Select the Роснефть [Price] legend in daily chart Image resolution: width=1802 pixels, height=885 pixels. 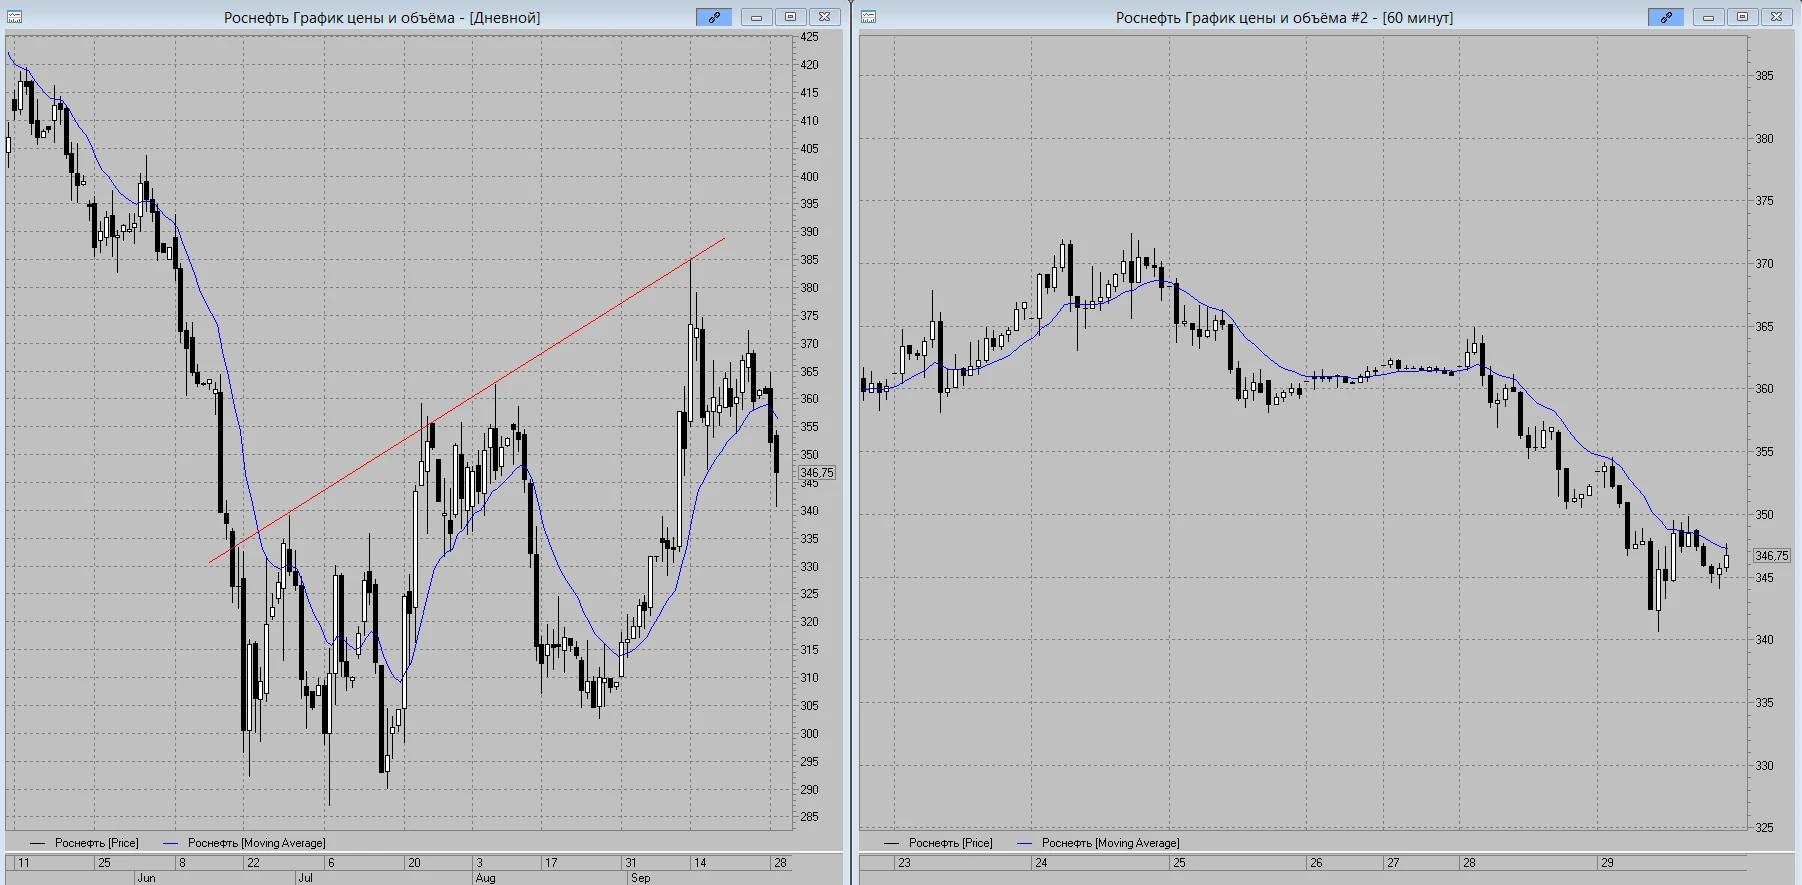click(x=85, y=843)
